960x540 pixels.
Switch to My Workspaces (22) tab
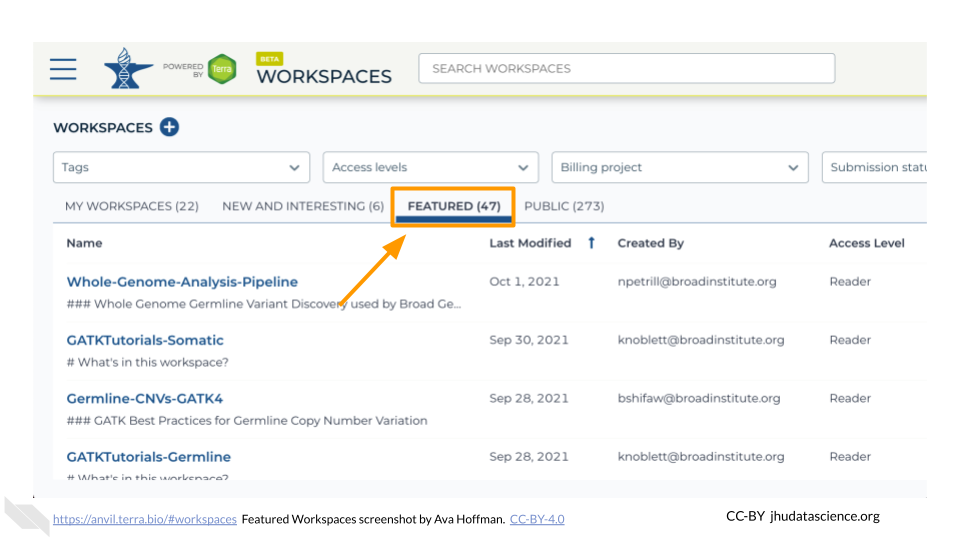click(x=132, y=206)
